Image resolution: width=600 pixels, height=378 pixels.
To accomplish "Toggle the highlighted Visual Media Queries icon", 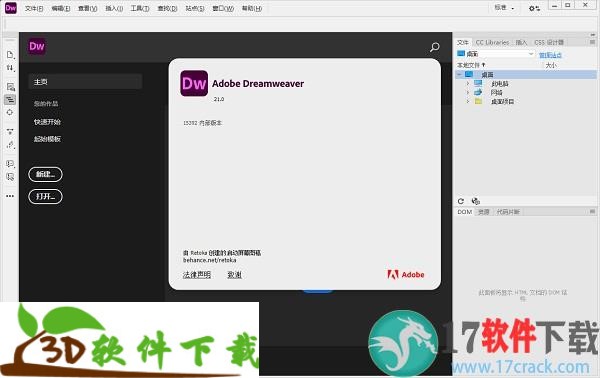I will coord(10,100).
